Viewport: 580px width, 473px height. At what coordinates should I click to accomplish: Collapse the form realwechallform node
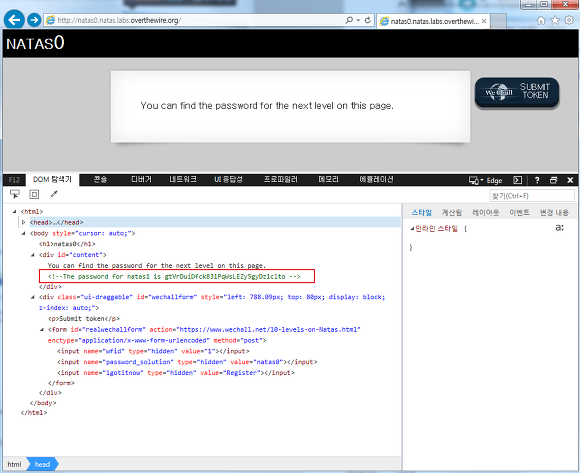pos(41,330)
